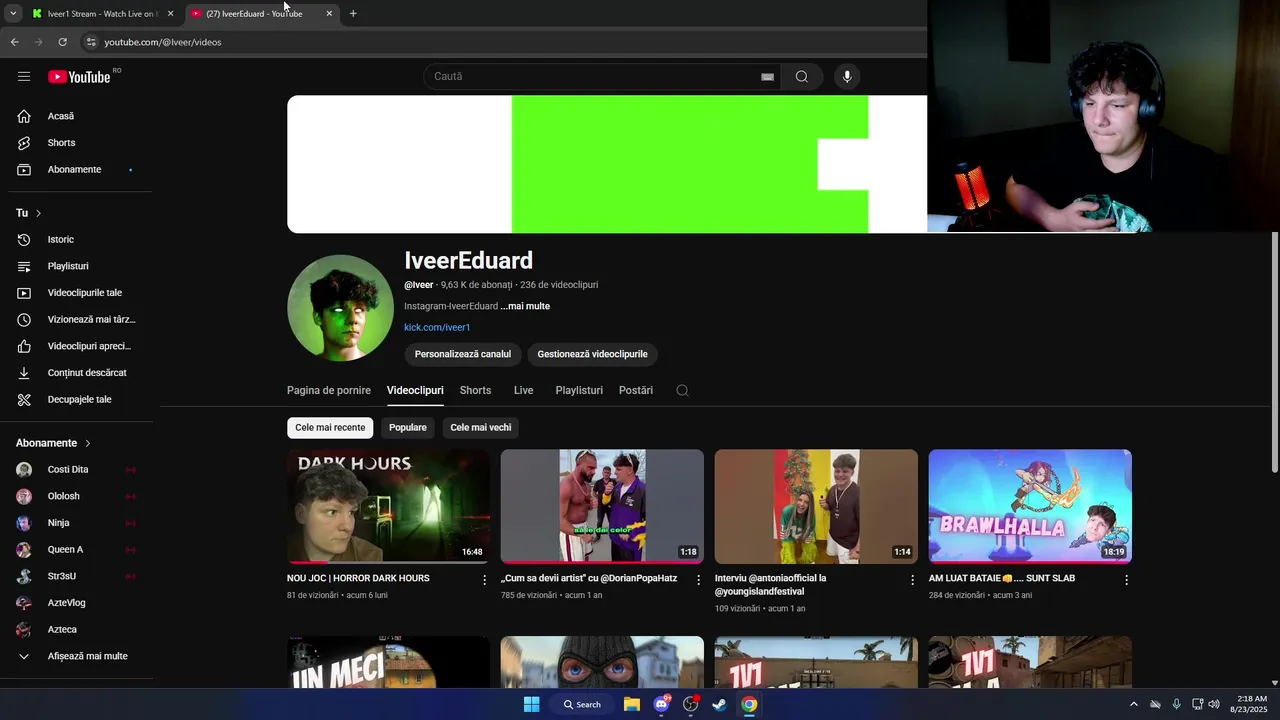Open Conținut descărcat downloads
This screenshot has width=1280, height=720.
[x=78, y=373]
